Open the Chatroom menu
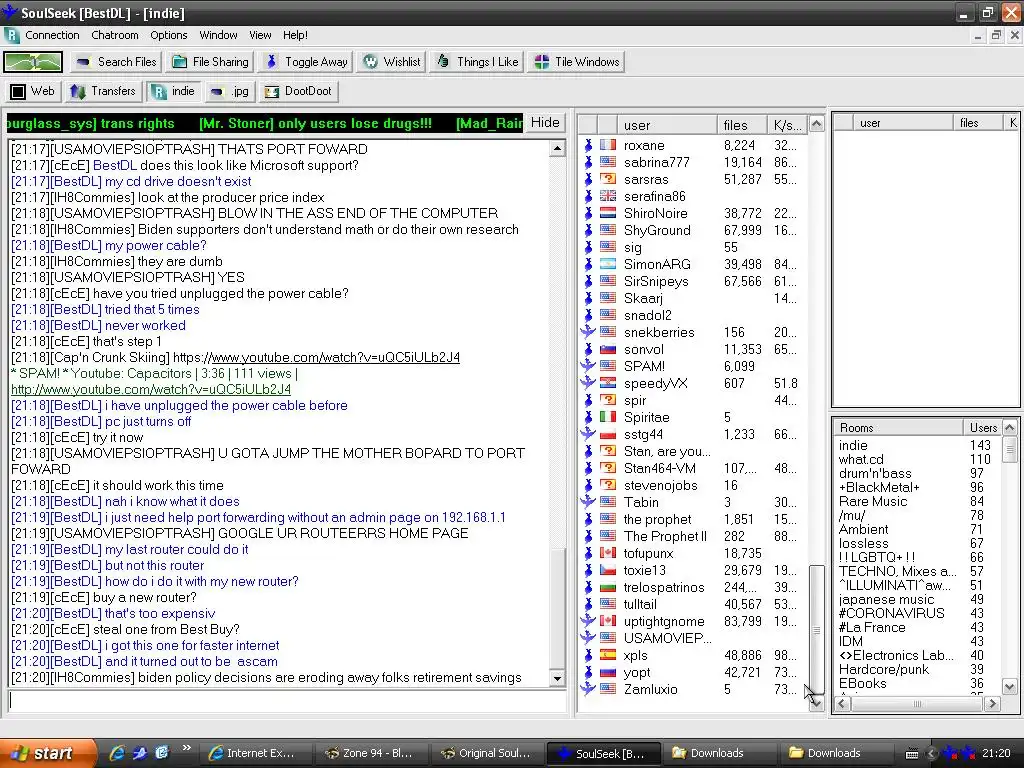Screen dimensions: 1024x768 [x=115, y=35]
